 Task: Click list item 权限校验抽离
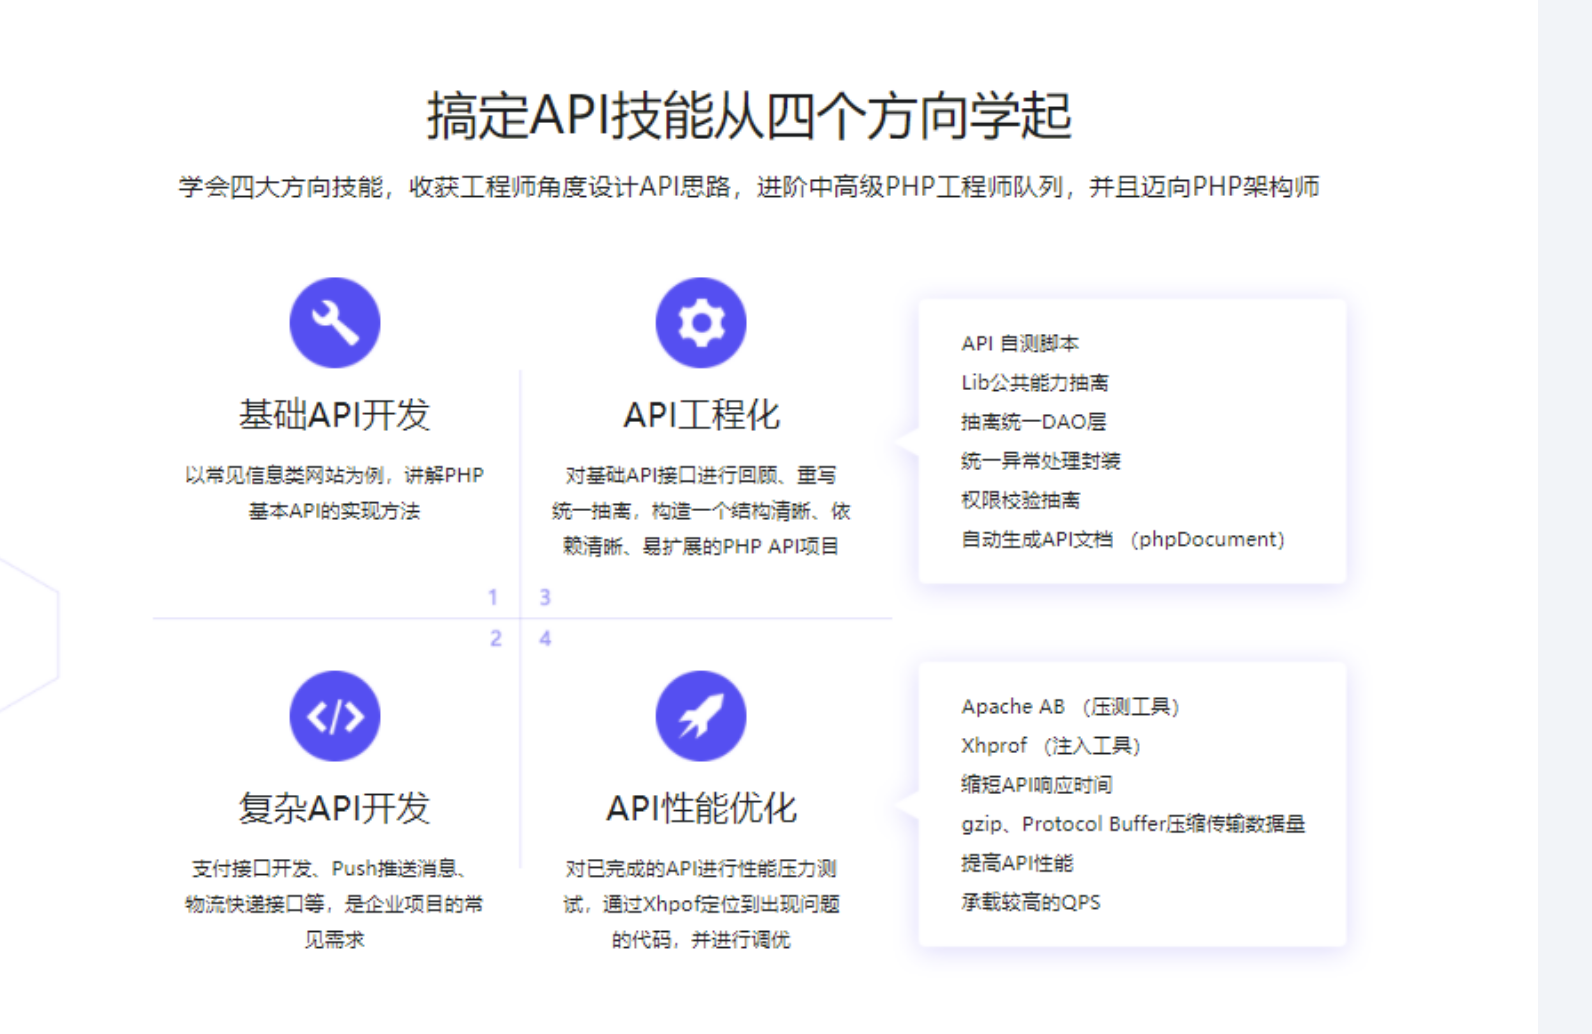1021,500
